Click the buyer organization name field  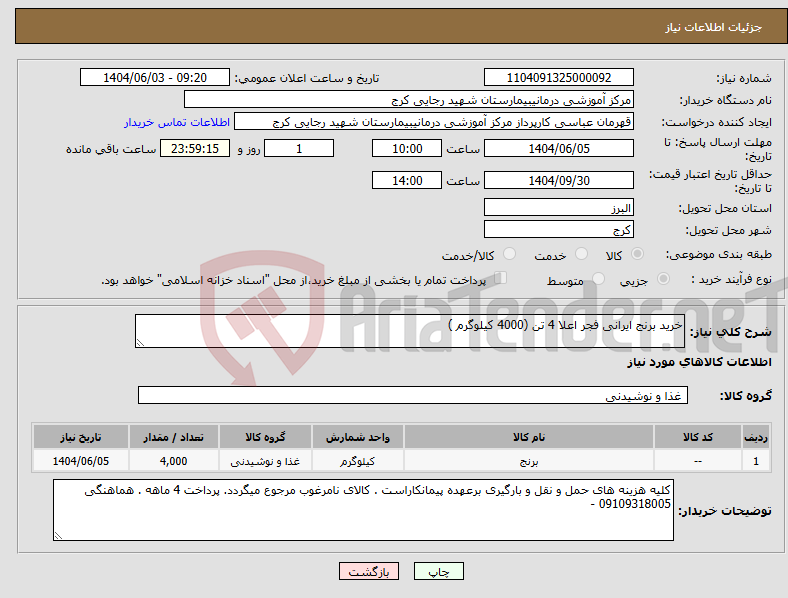(x=409, y=99)
